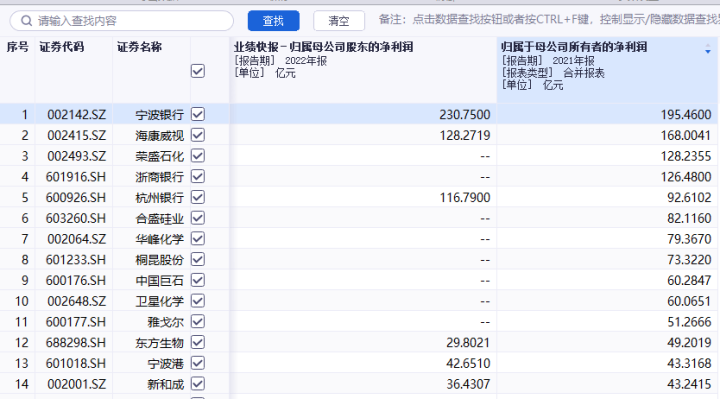Click the 合盛硅业 security name
Viewport: 720px width, 399px height.
[160, 218]
